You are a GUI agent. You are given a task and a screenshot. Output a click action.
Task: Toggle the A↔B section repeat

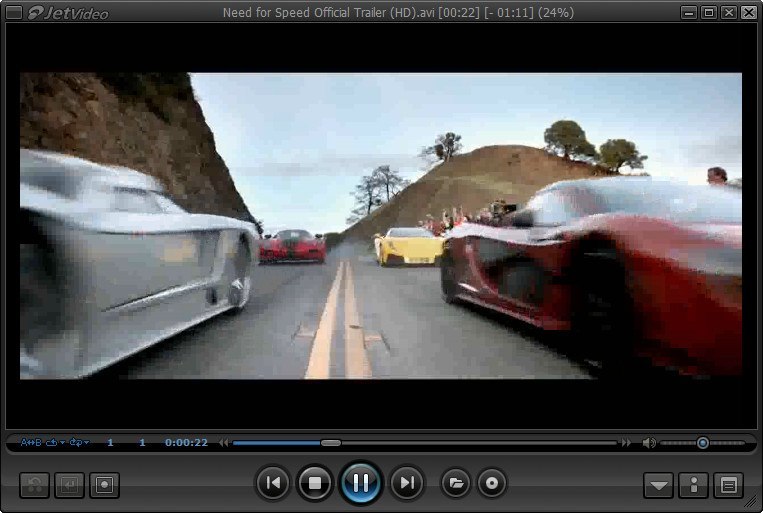pos(31,442)
